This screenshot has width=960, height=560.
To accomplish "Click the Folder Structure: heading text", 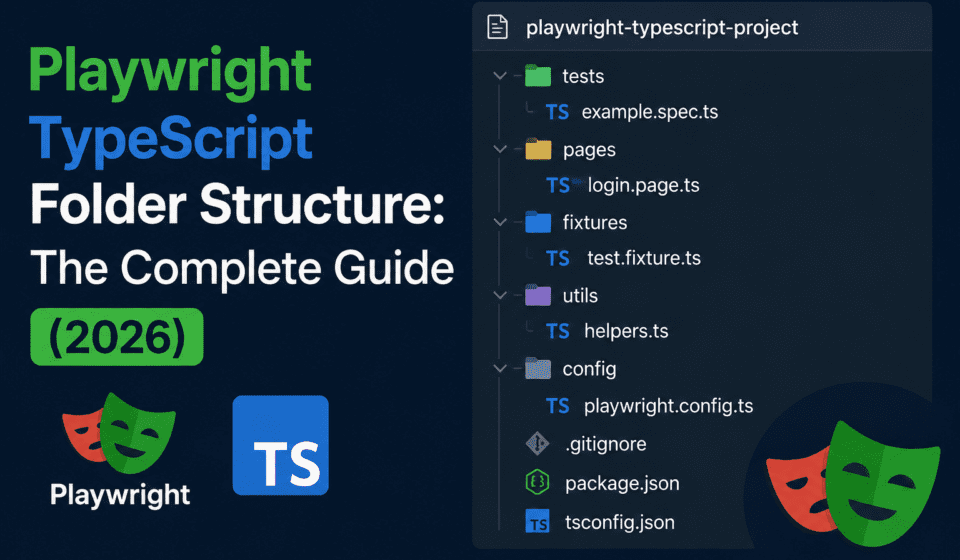I will [238, 204].
